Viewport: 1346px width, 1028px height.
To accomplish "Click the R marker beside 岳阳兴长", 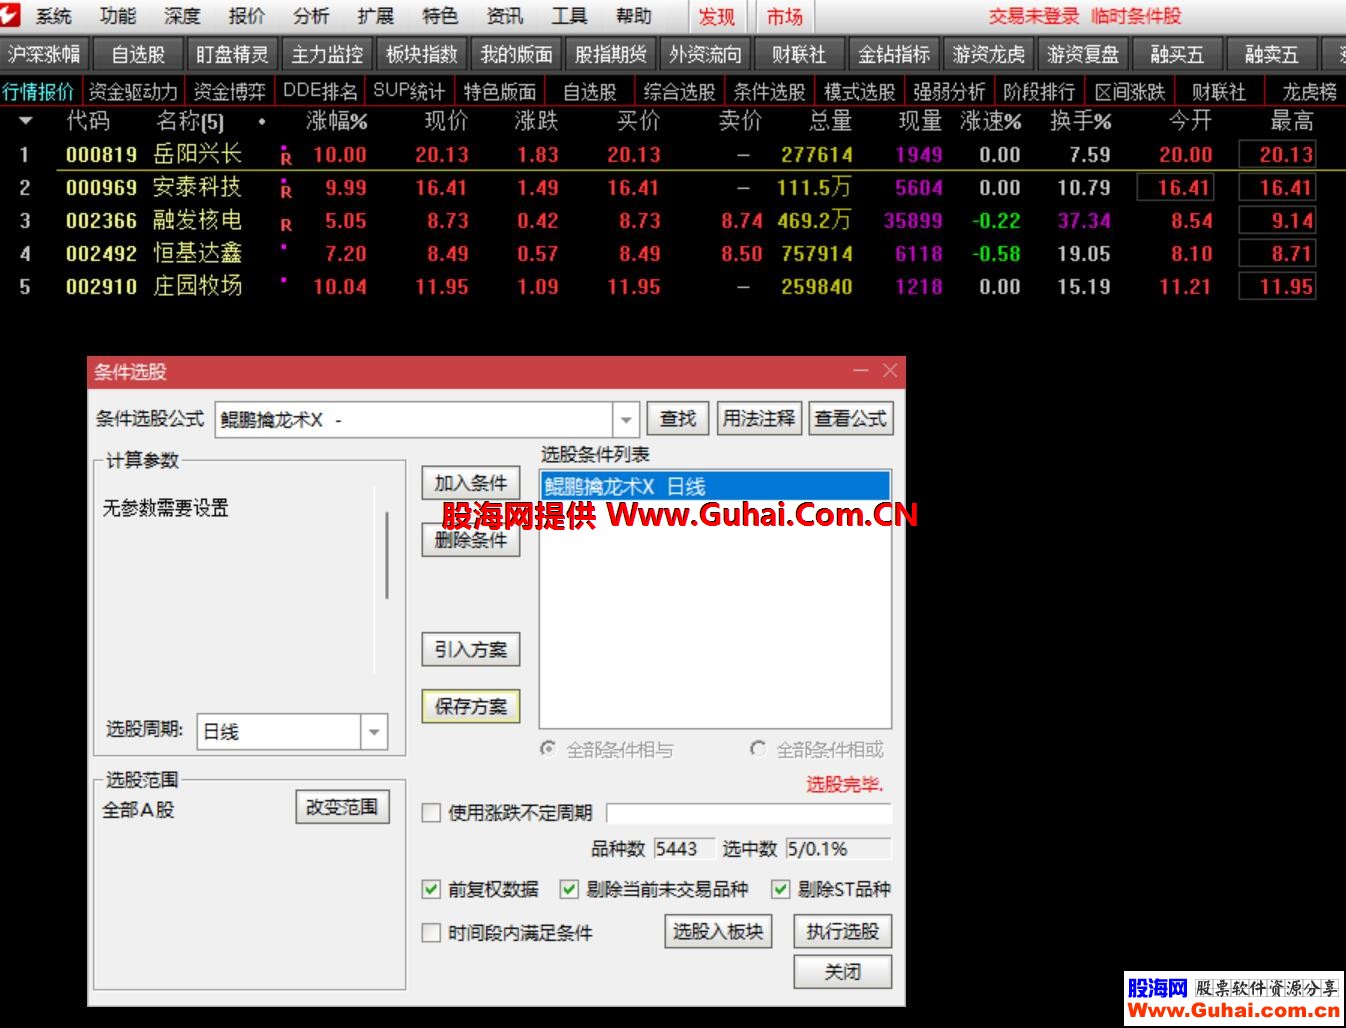I will point(286,157).
